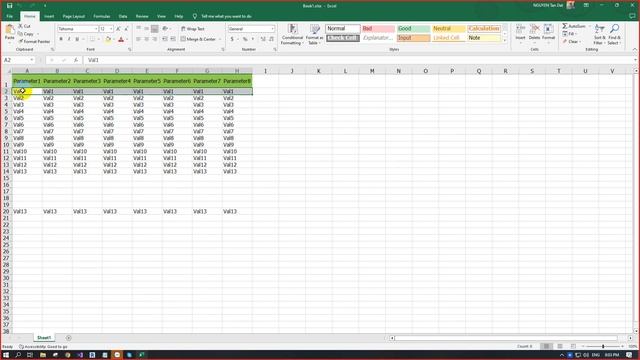Switch to the Review tab
Image resolution: width=640 pixels, height=360 pixels.
click(x=142, y=16)
